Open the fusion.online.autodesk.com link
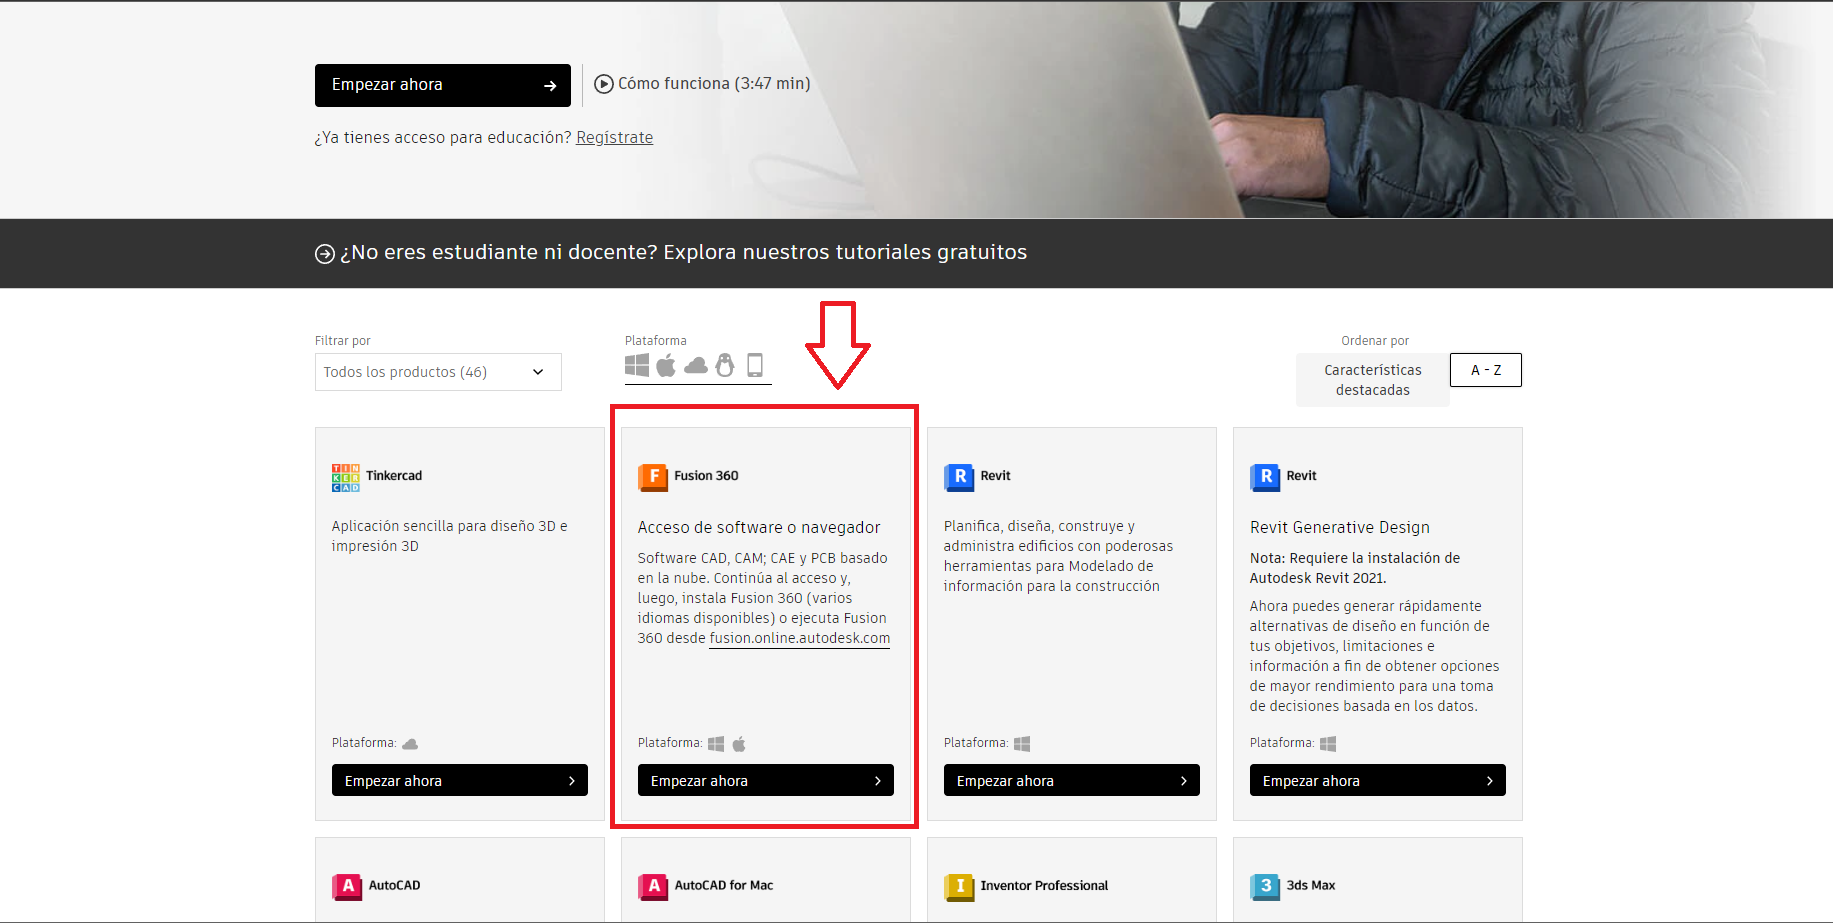This screenshot has width=1833, height=923. pos(800,639)
